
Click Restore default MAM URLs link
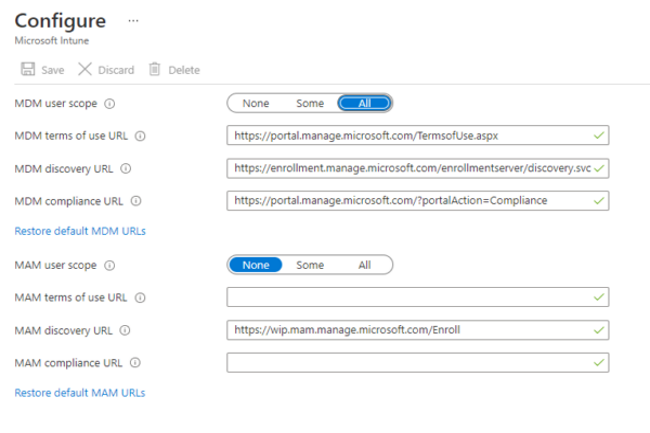(80, 393)
